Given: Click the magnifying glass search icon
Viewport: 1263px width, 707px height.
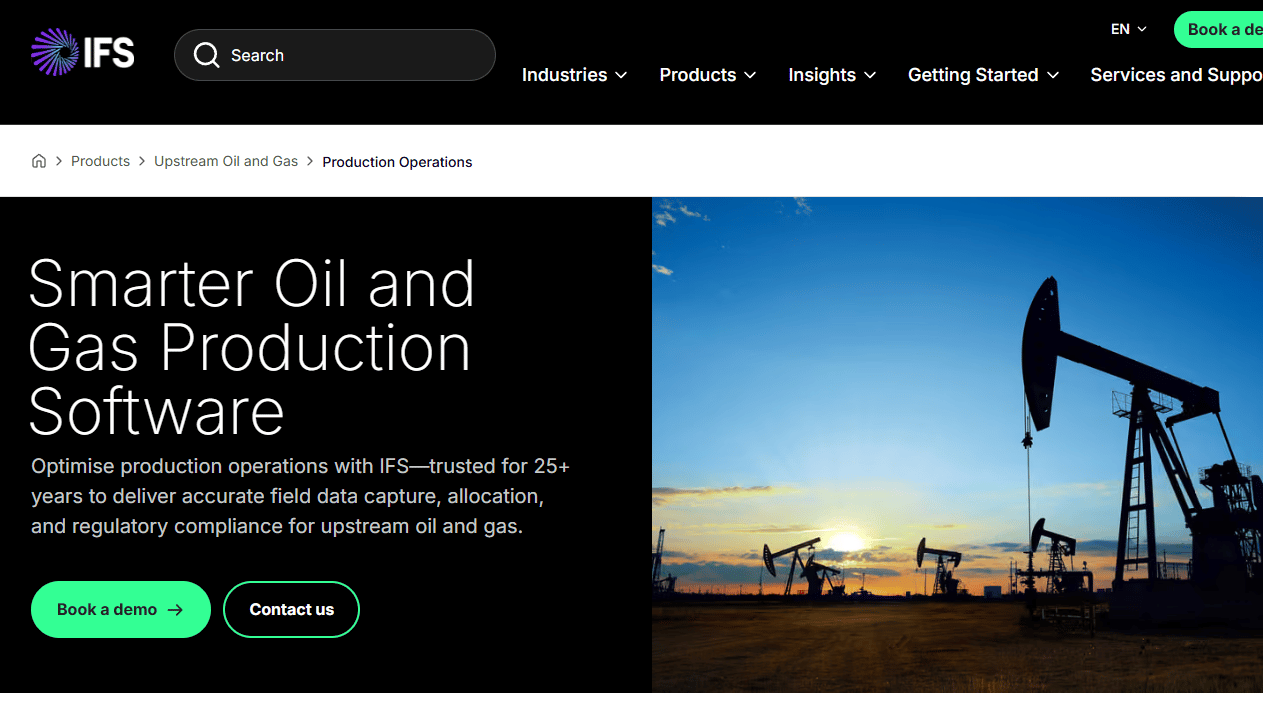Looking at the screenshot, I should coord(206,55).
